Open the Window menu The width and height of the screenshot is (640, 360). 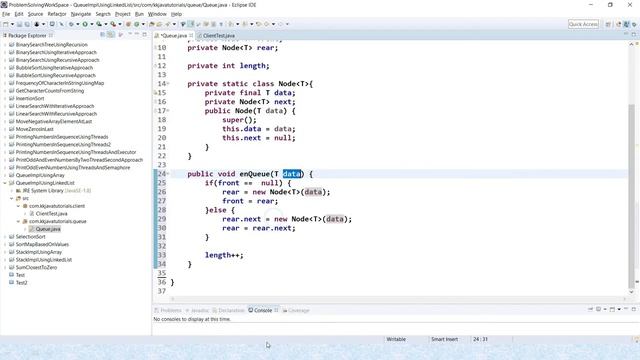coord(157,14)
